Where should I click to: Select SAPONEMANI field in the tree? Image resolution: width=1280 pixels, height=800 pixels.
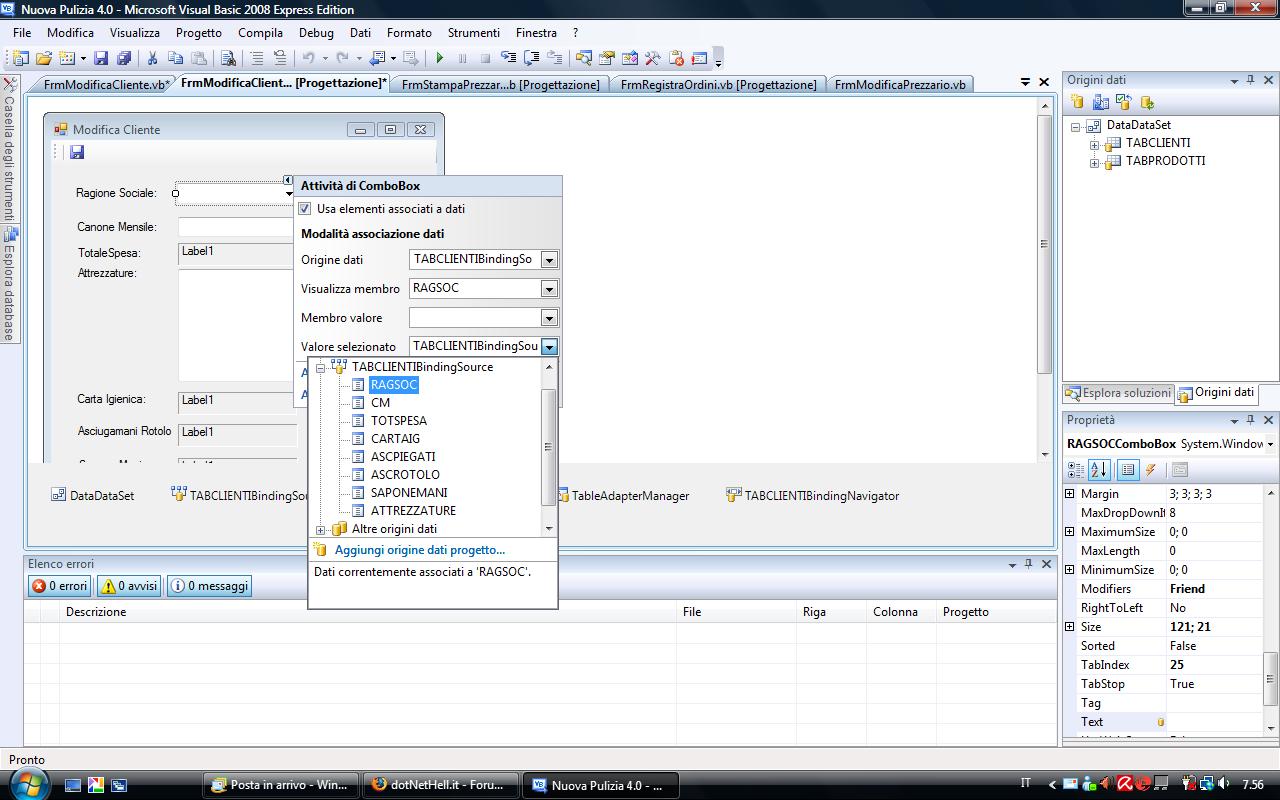pos(408,493)
